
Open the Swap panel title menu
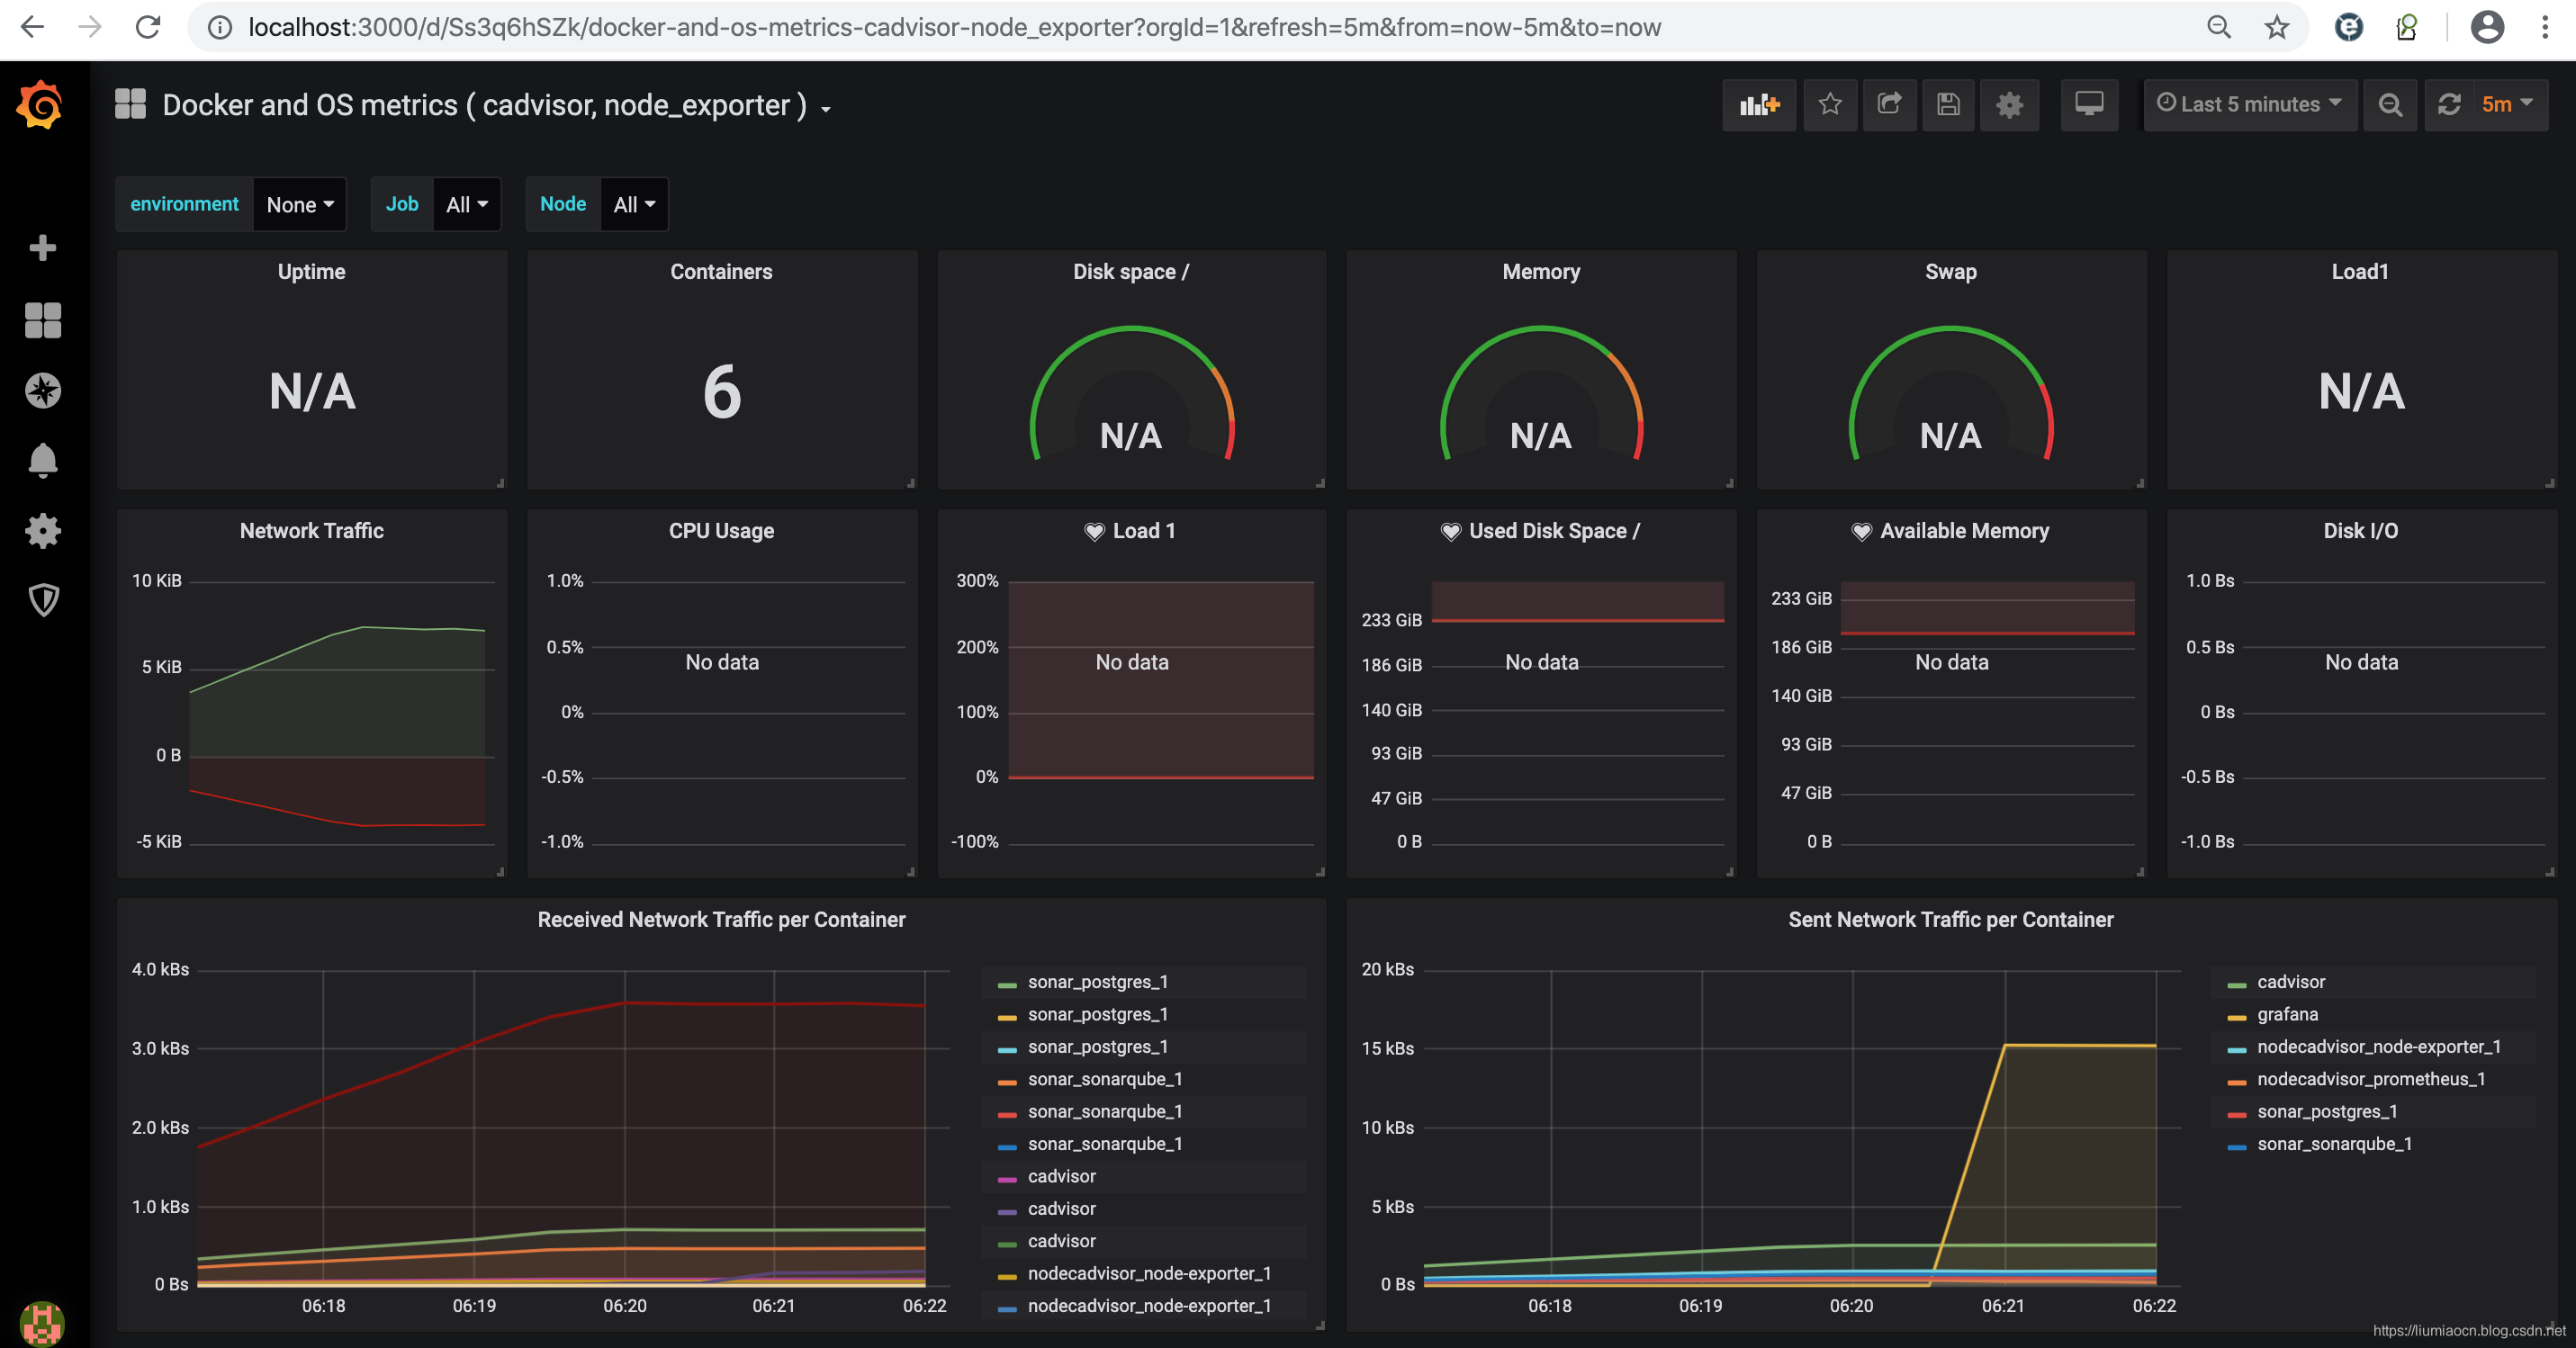pos(1950,272)
